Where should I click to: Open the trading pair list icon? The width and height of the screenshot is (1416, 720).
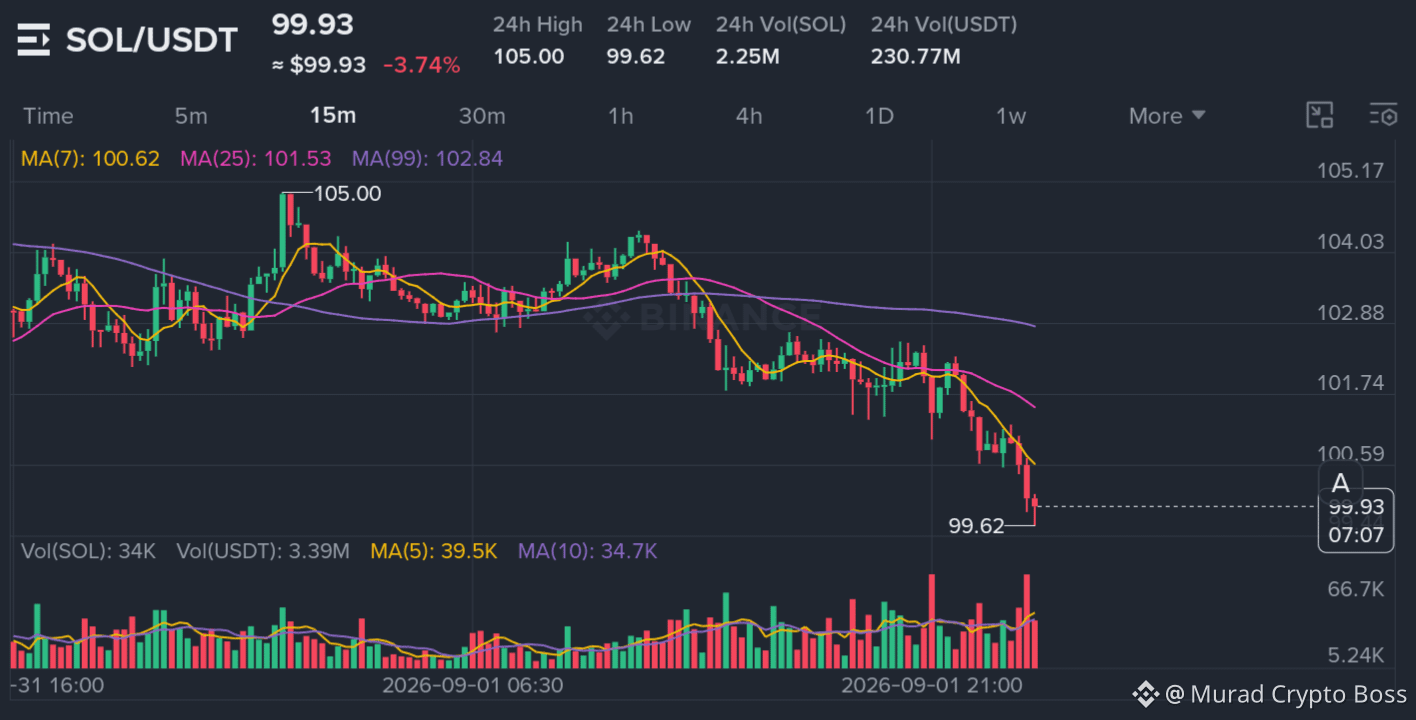(x=33, y=41)
